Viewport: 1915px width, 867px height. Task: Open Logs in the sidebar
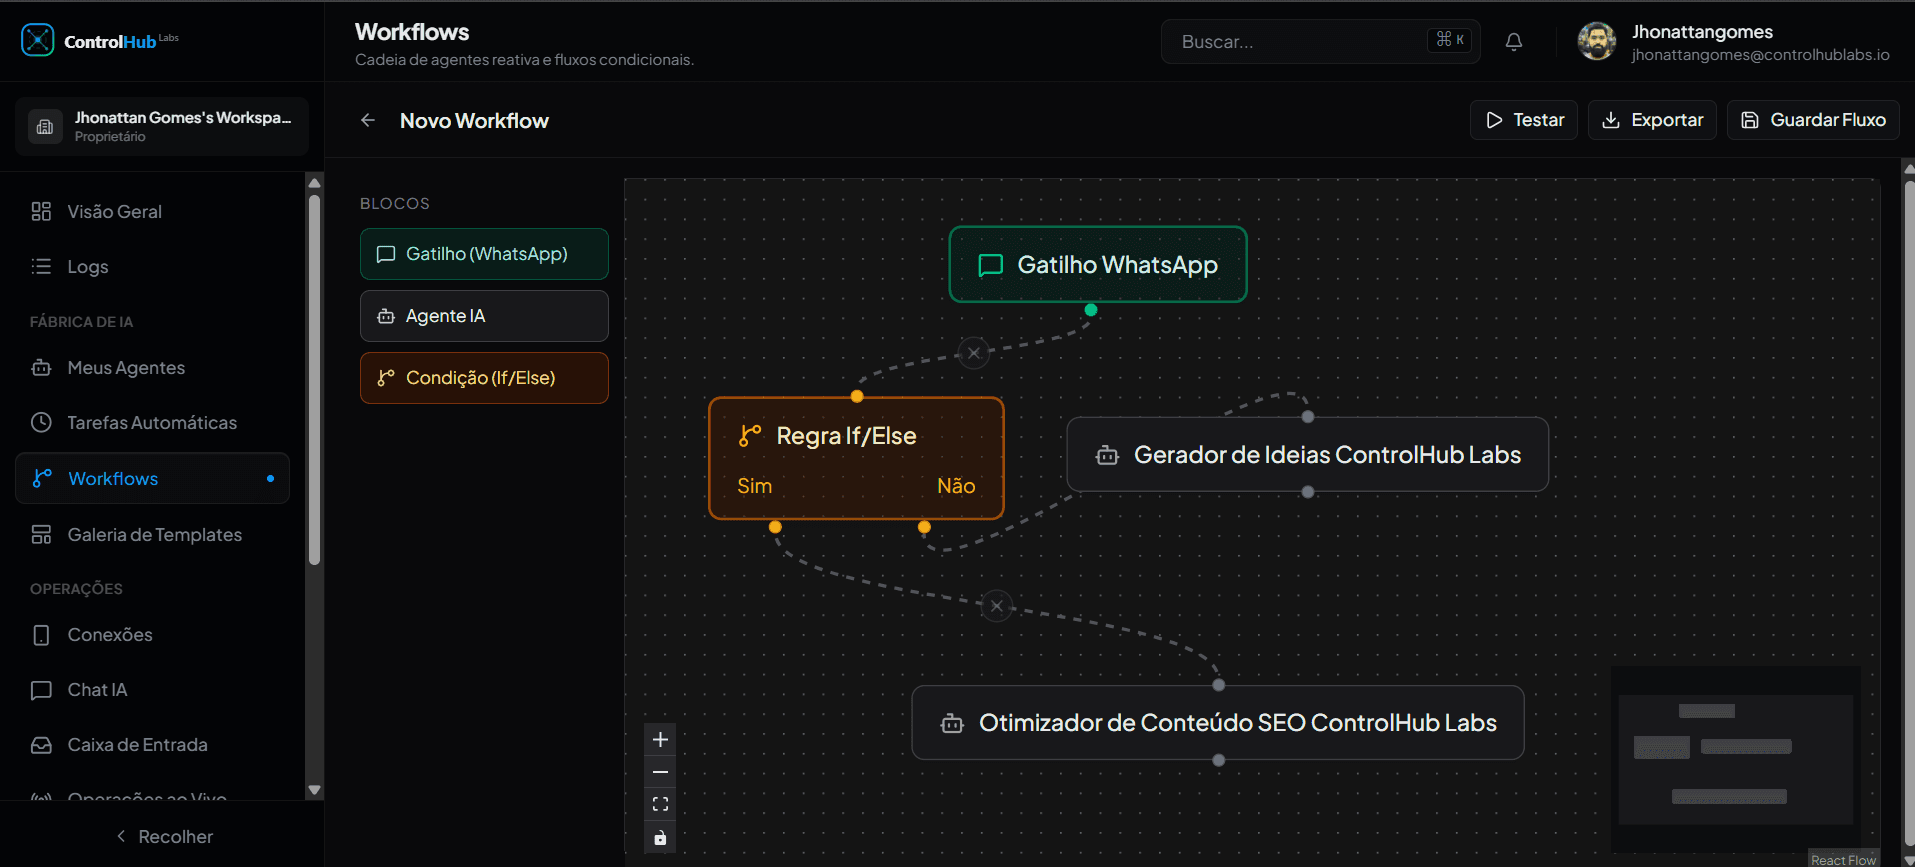(x=152, y=266)
